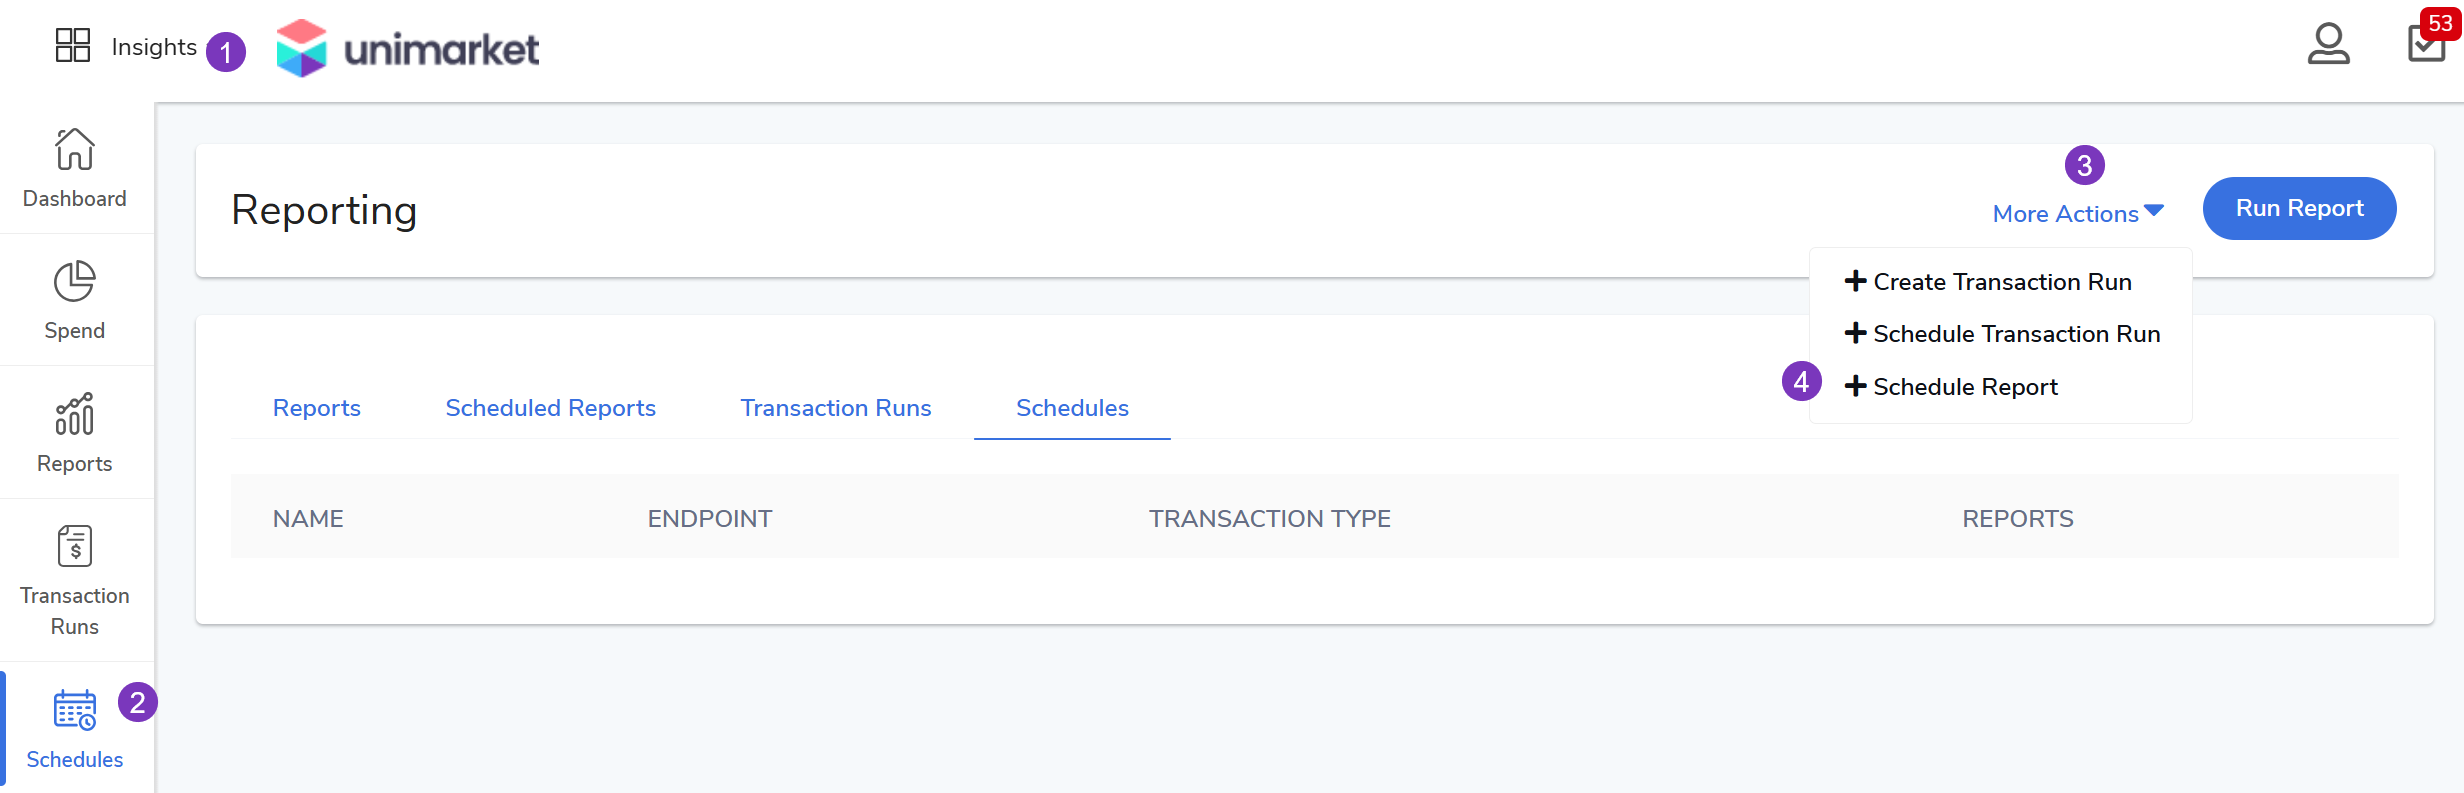Open the Transaction Runs invoice icon
2464x793 pixels.
pos(75,546)
